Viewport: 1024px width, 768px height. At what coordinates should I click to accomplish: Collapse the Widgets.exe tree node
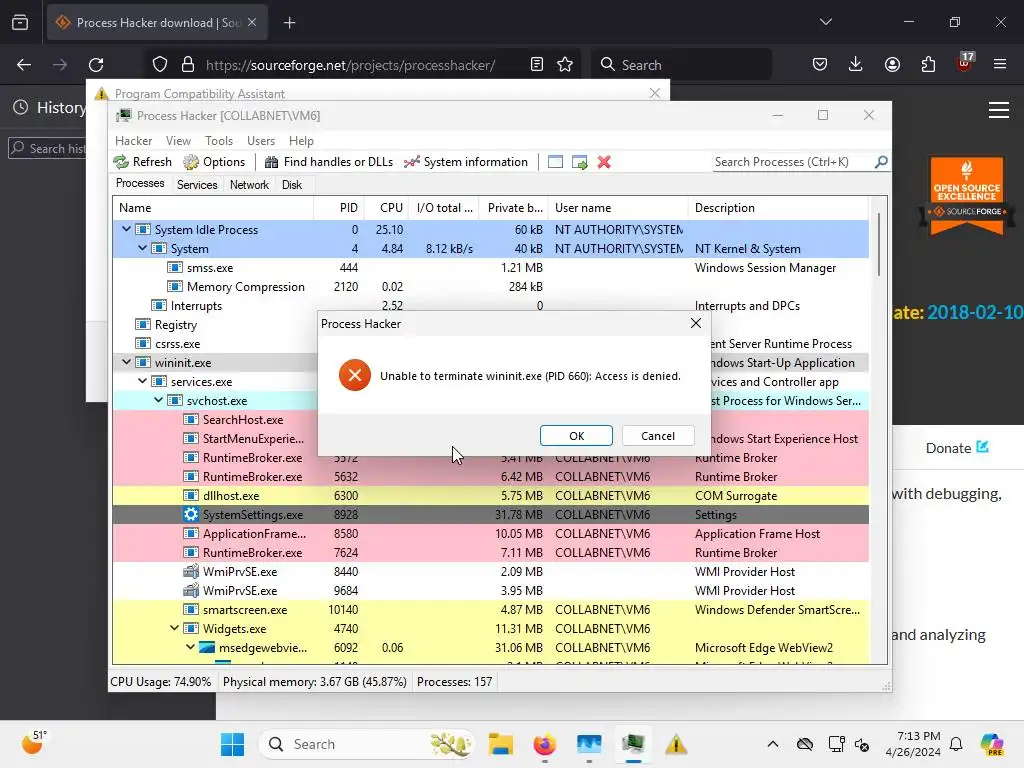tap(174, 628)
